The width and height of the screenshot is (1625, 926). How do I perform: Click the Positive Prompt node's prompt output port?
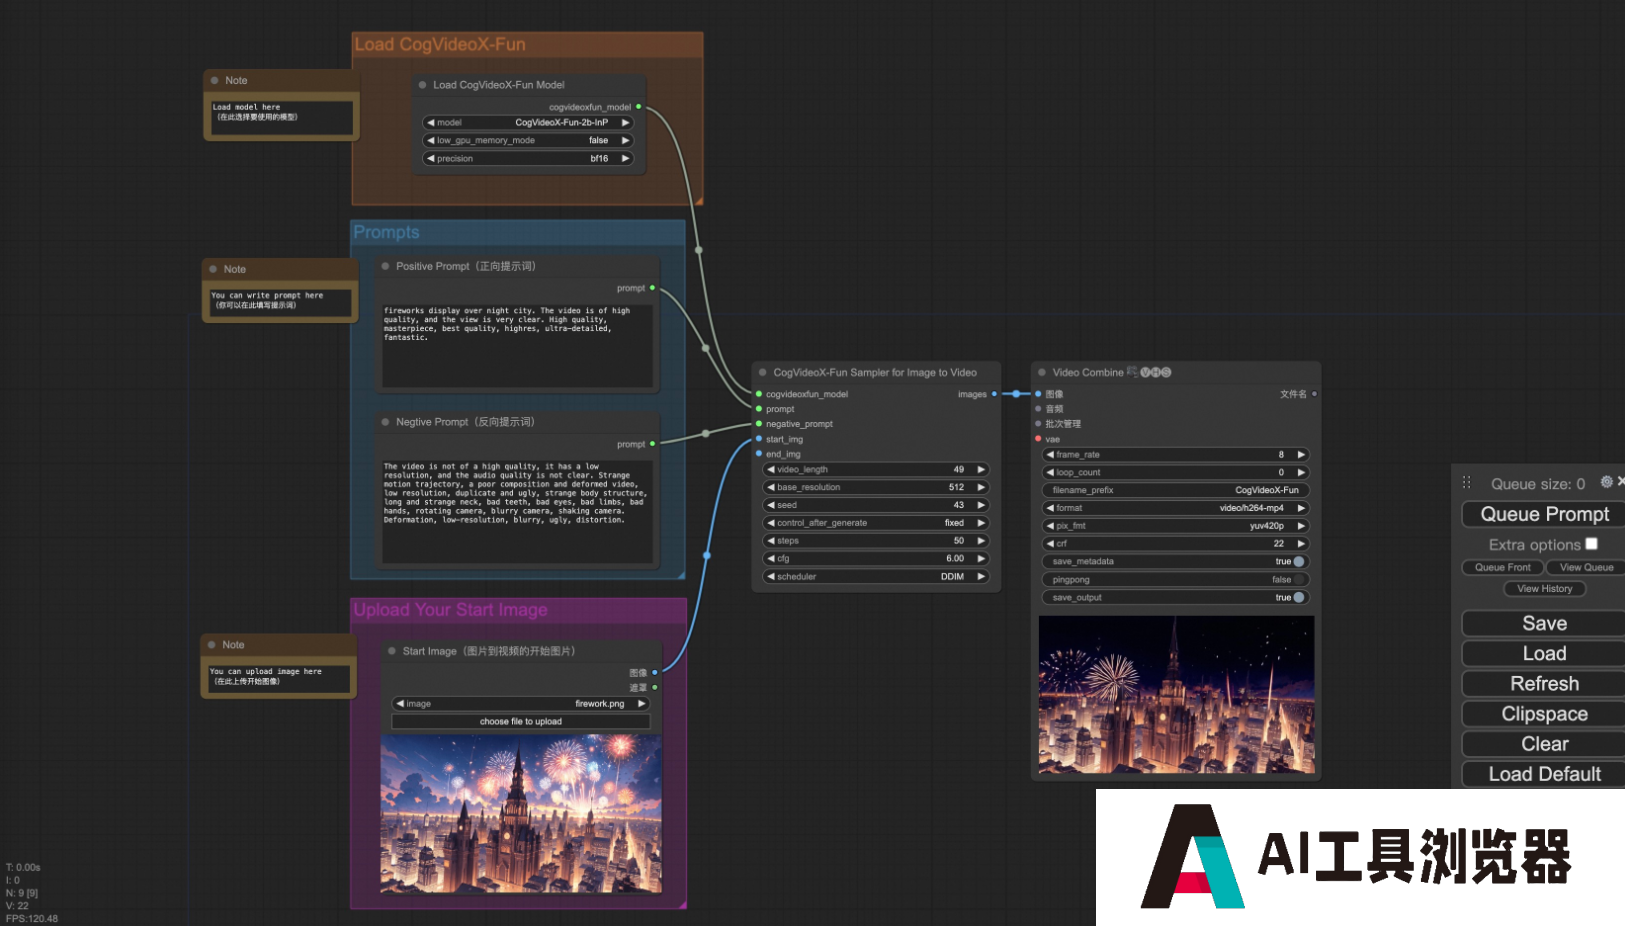click(x=652, y=288)
